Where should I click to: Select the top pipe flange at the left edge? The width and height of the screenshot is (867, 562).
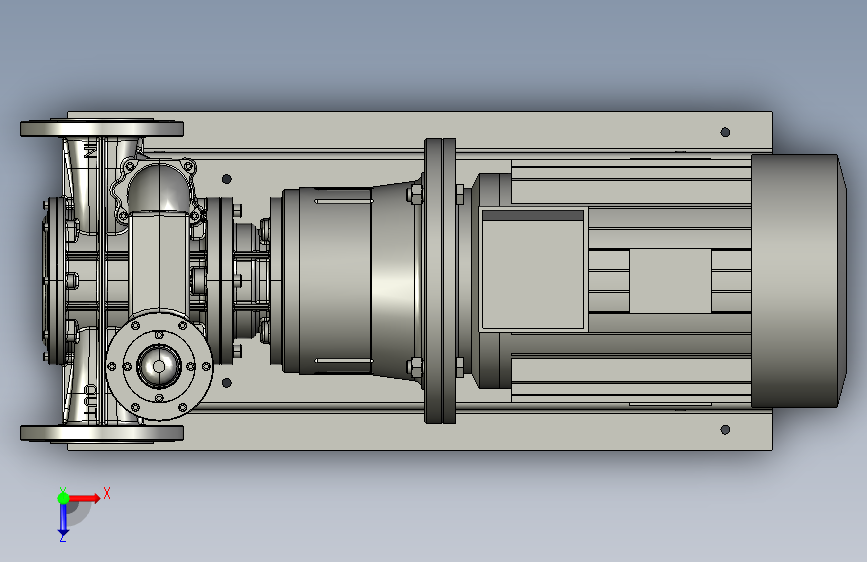[x=102, y=129]
